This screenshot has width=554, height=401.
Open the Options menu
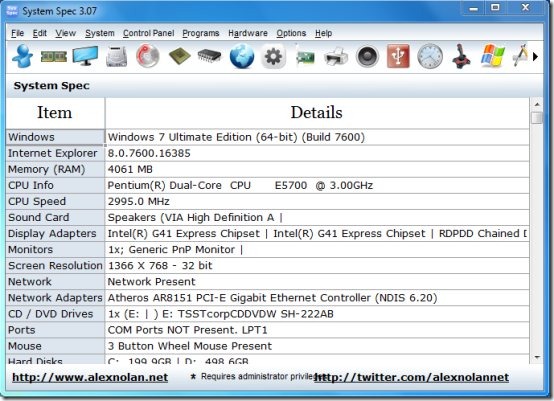coord(291,33)
